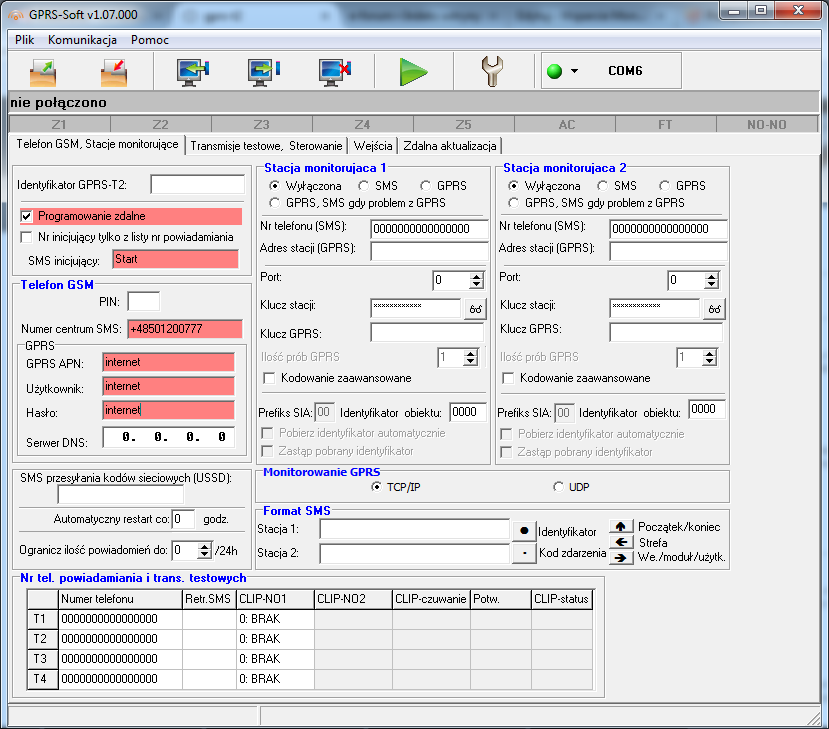This screenshot has height=729, width=829.
Task: Increase Port value for Stacja monitorująca 1
Action: pos(474,276)
